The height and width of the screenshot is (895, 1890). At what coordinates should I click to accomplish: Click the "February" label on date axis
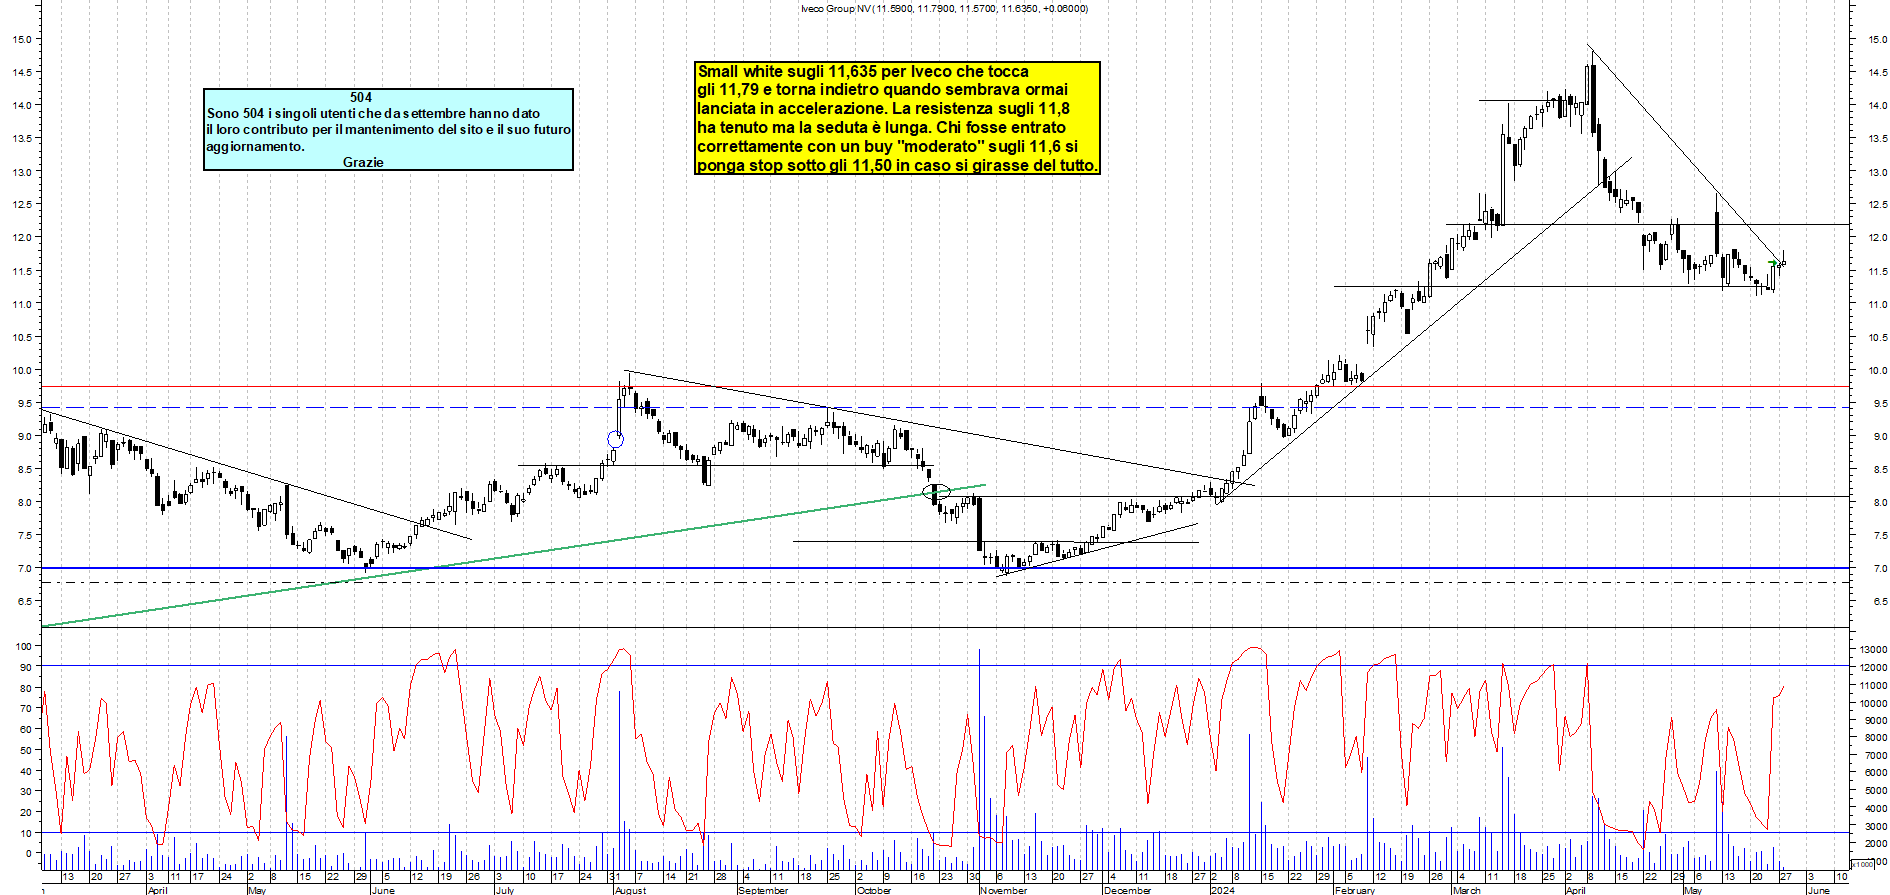[1355, 890]
